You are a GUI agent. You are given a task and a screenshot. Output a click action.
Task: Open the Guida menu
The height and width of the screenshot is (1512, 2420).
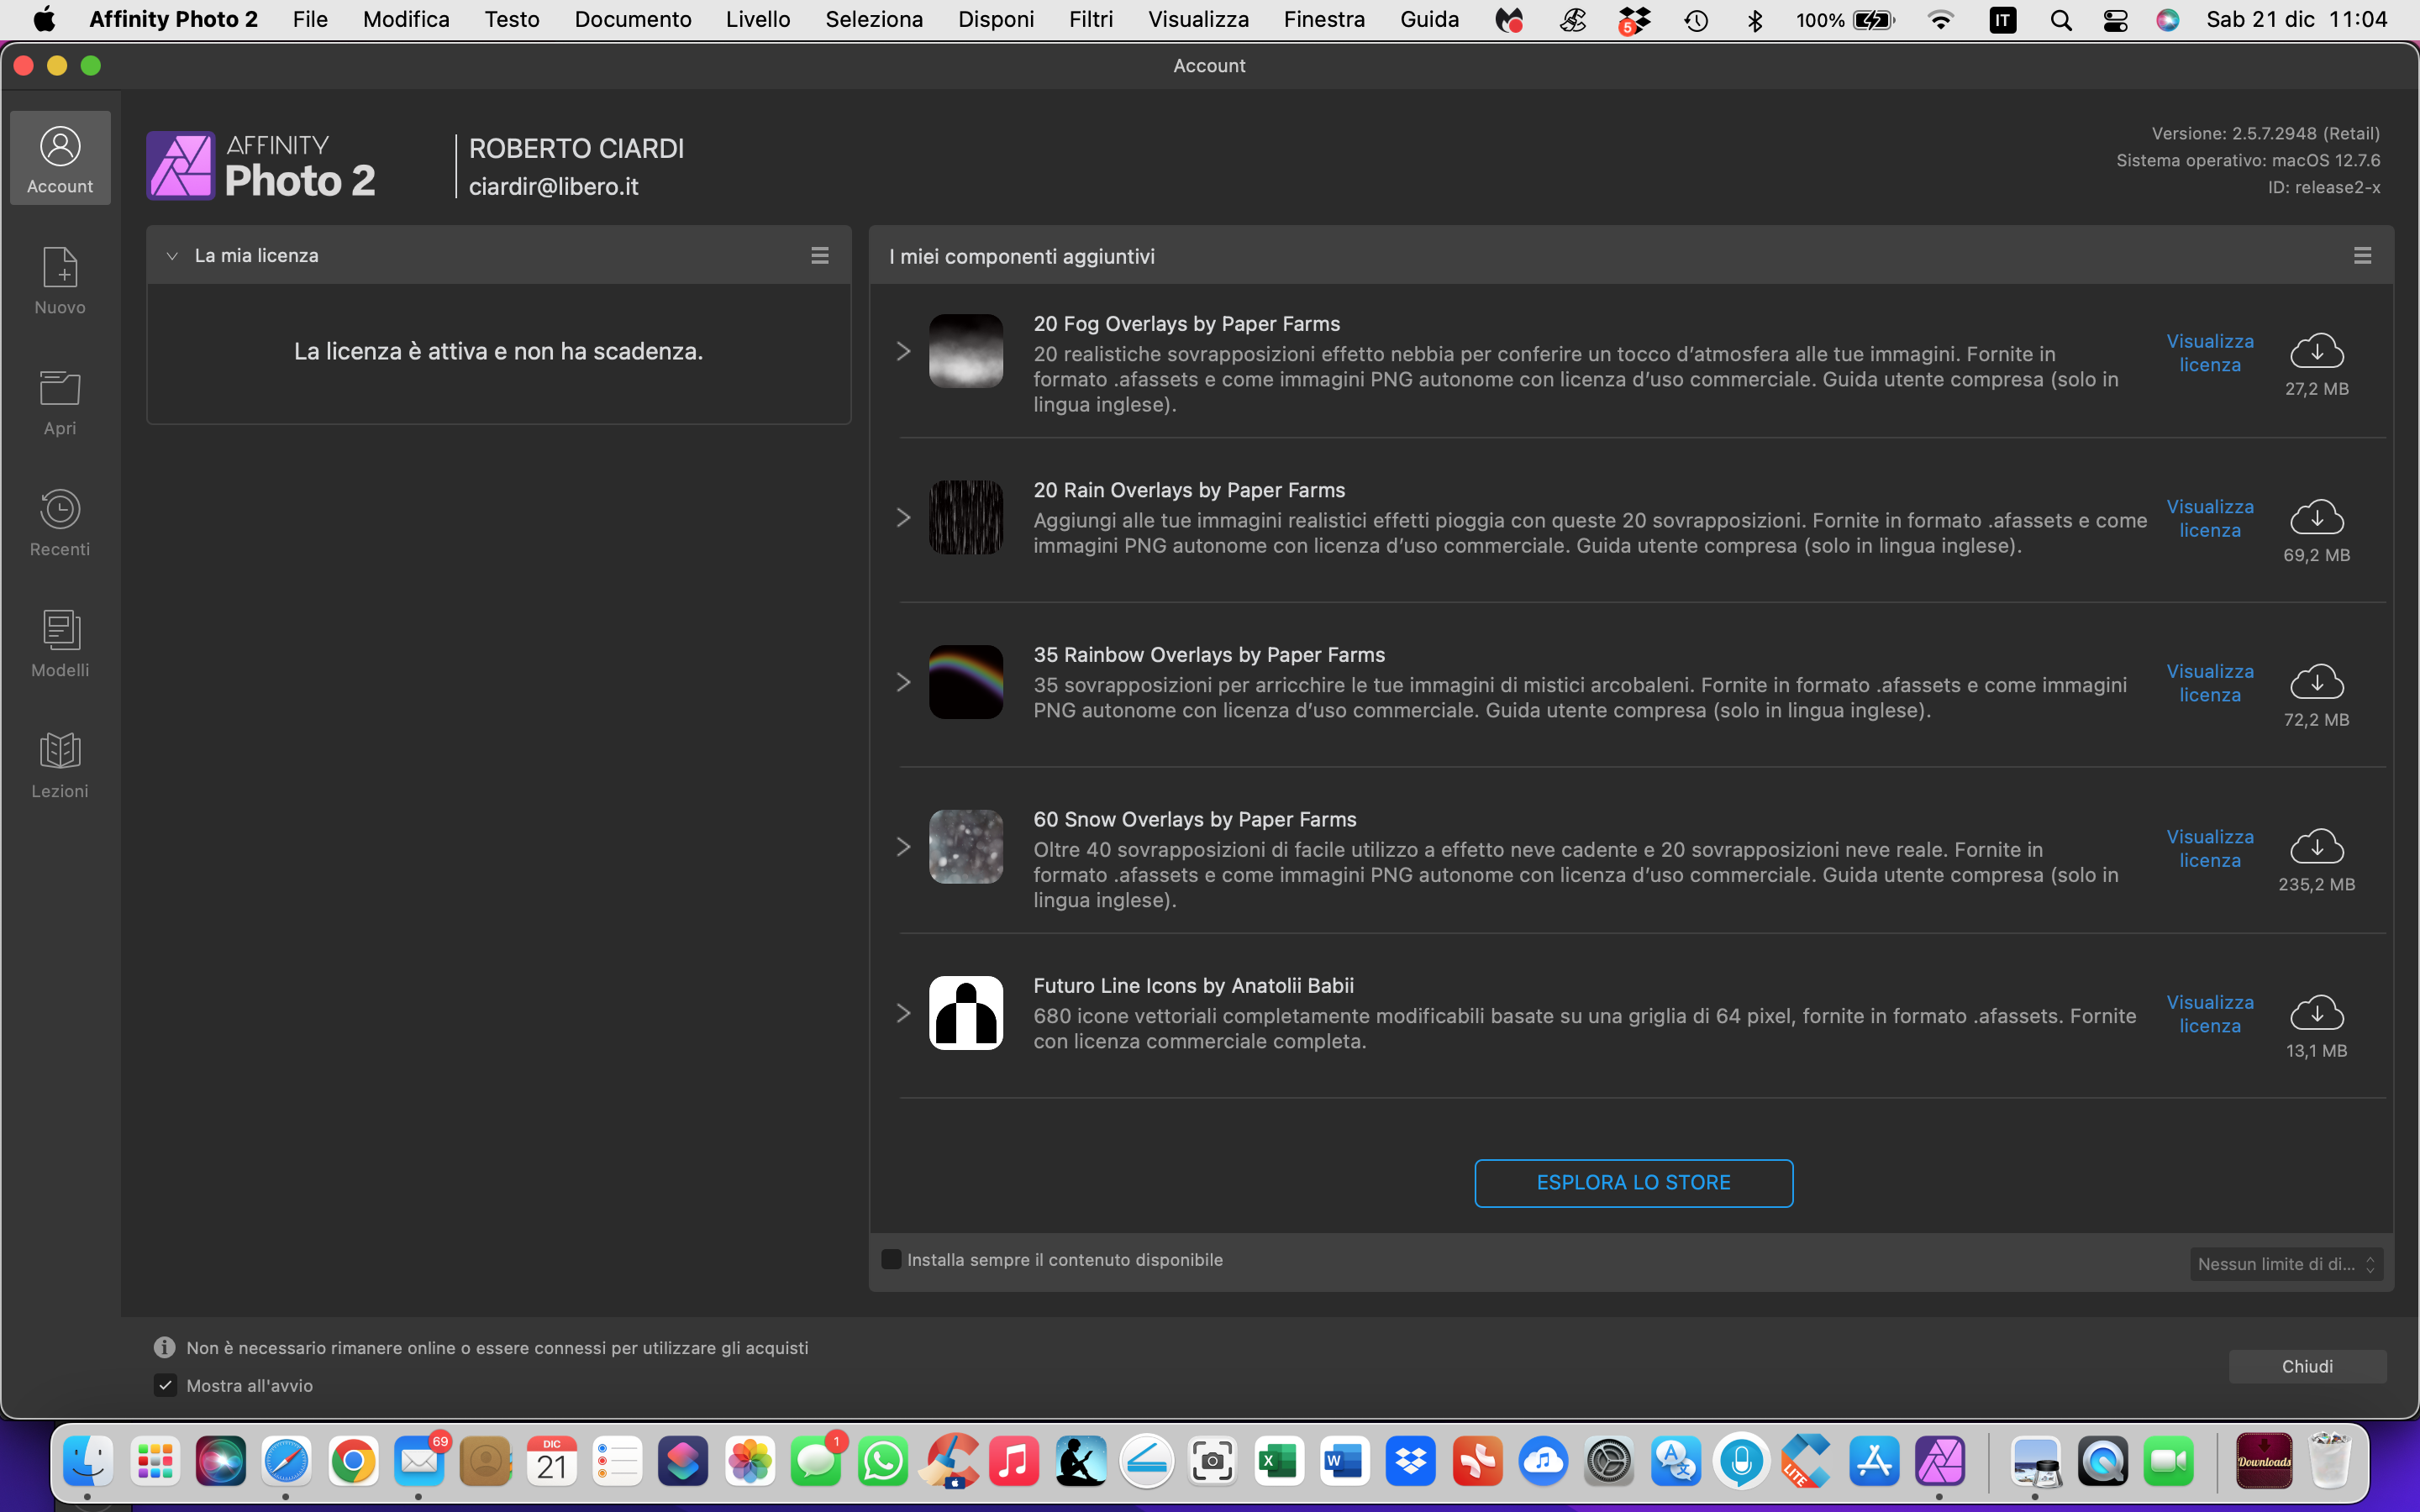tap(1429, 20)
